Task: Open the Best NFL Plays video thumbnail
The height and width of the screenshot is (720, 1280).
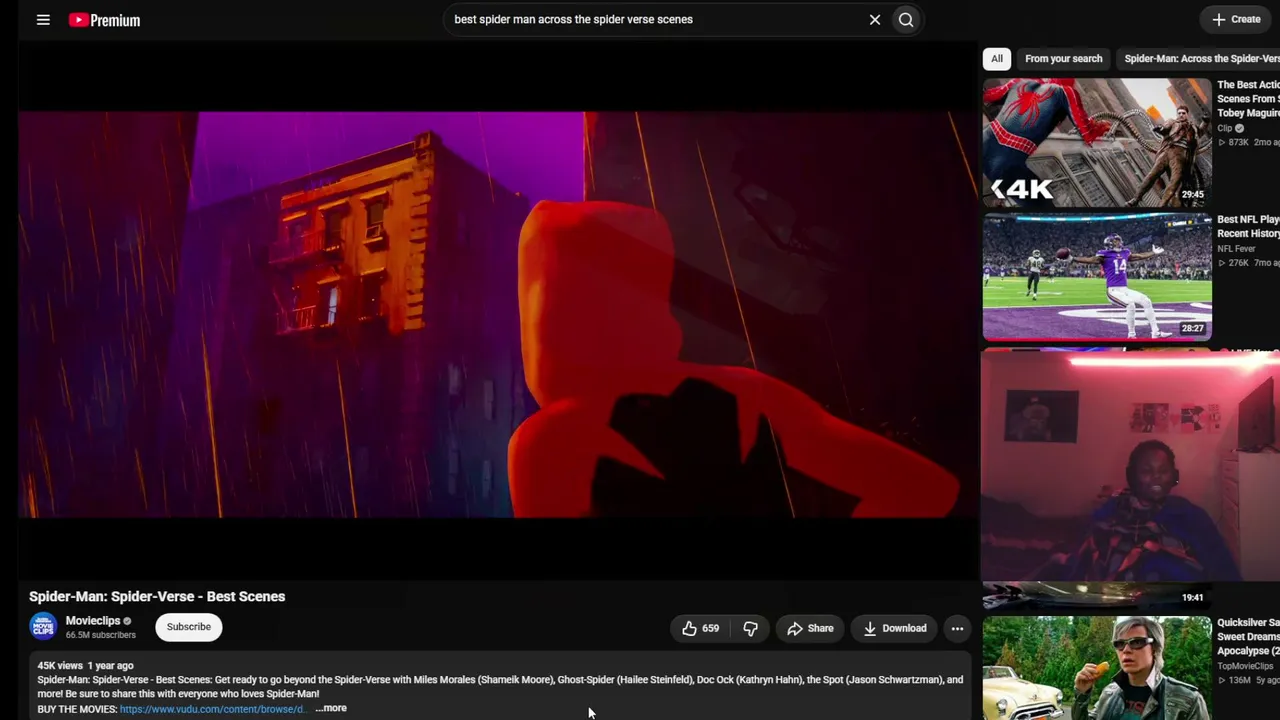Action: 1097,277
